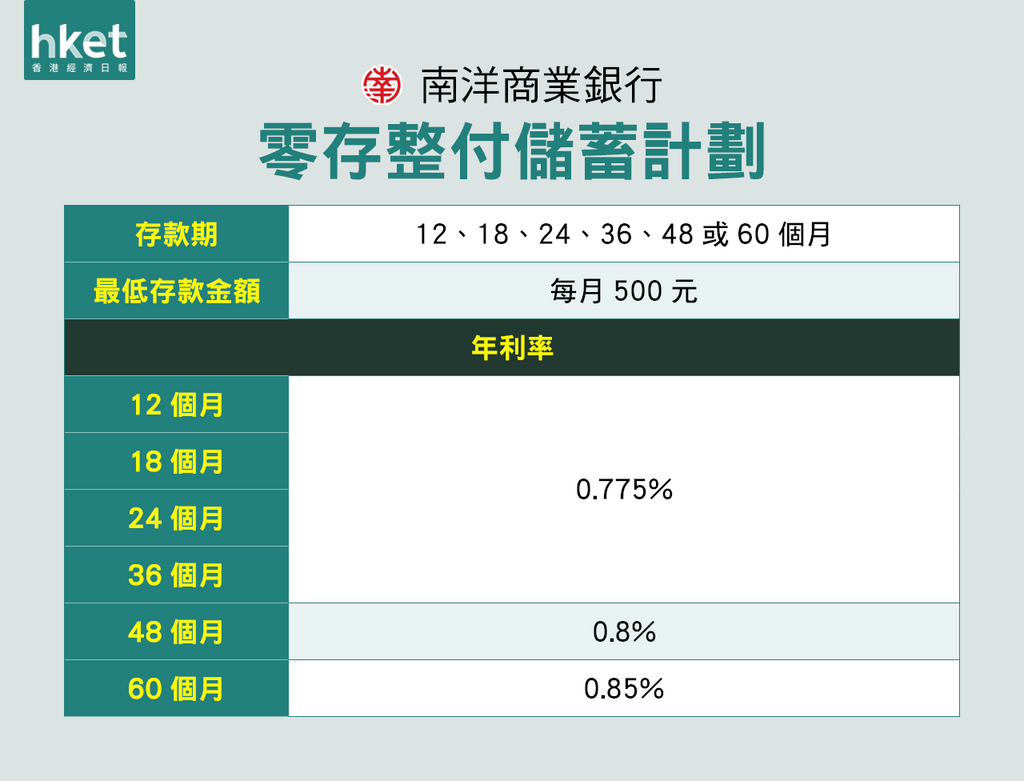Click the 0.85% interest rate value
The width and height of the screenshot is (1024, 781).
[x=624, y=689]
